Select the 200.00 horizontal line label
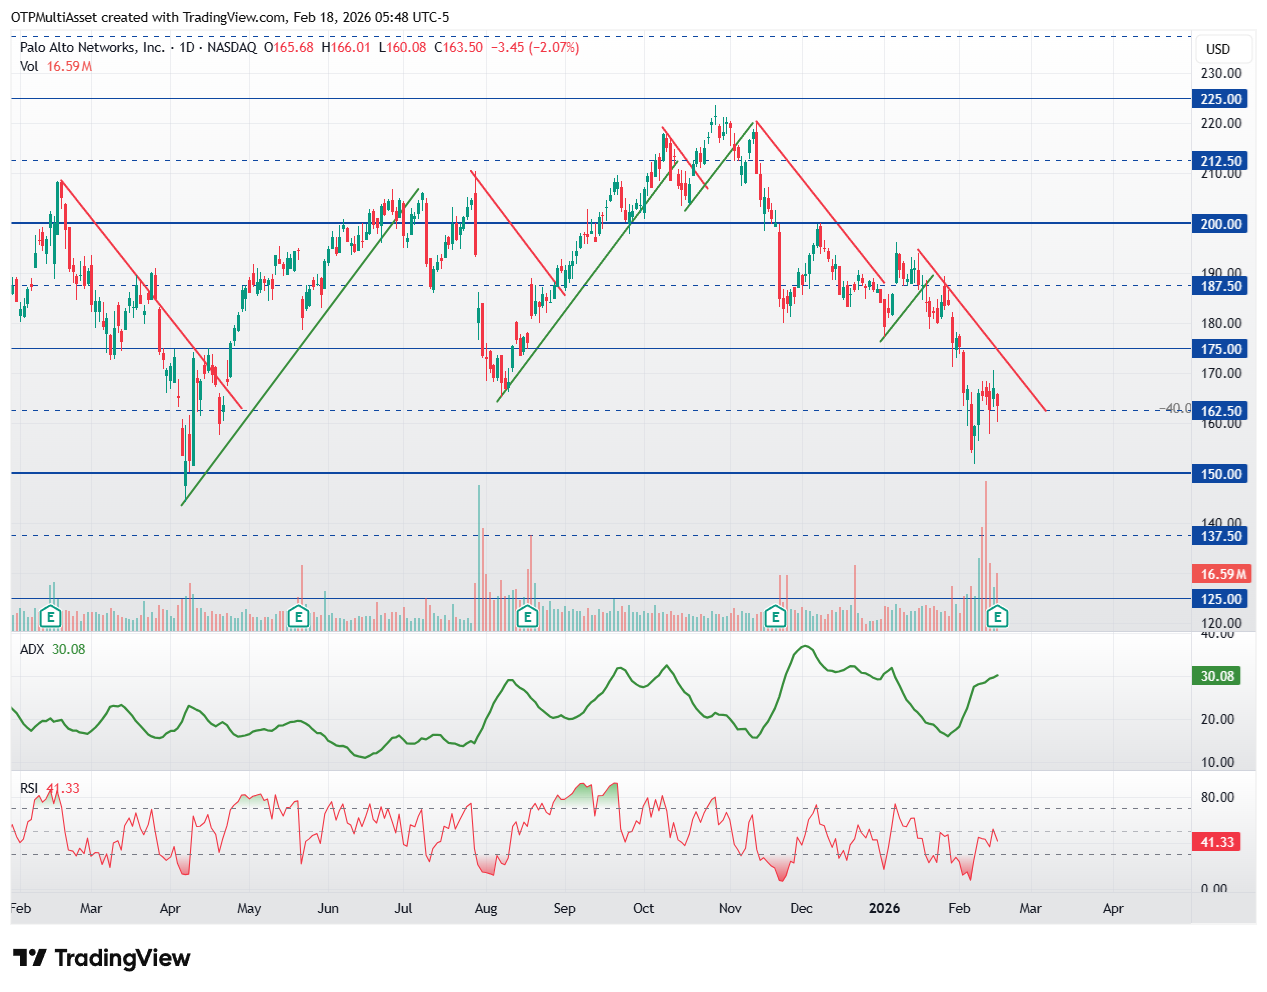1267x992 pixels. click(1220, 224)
